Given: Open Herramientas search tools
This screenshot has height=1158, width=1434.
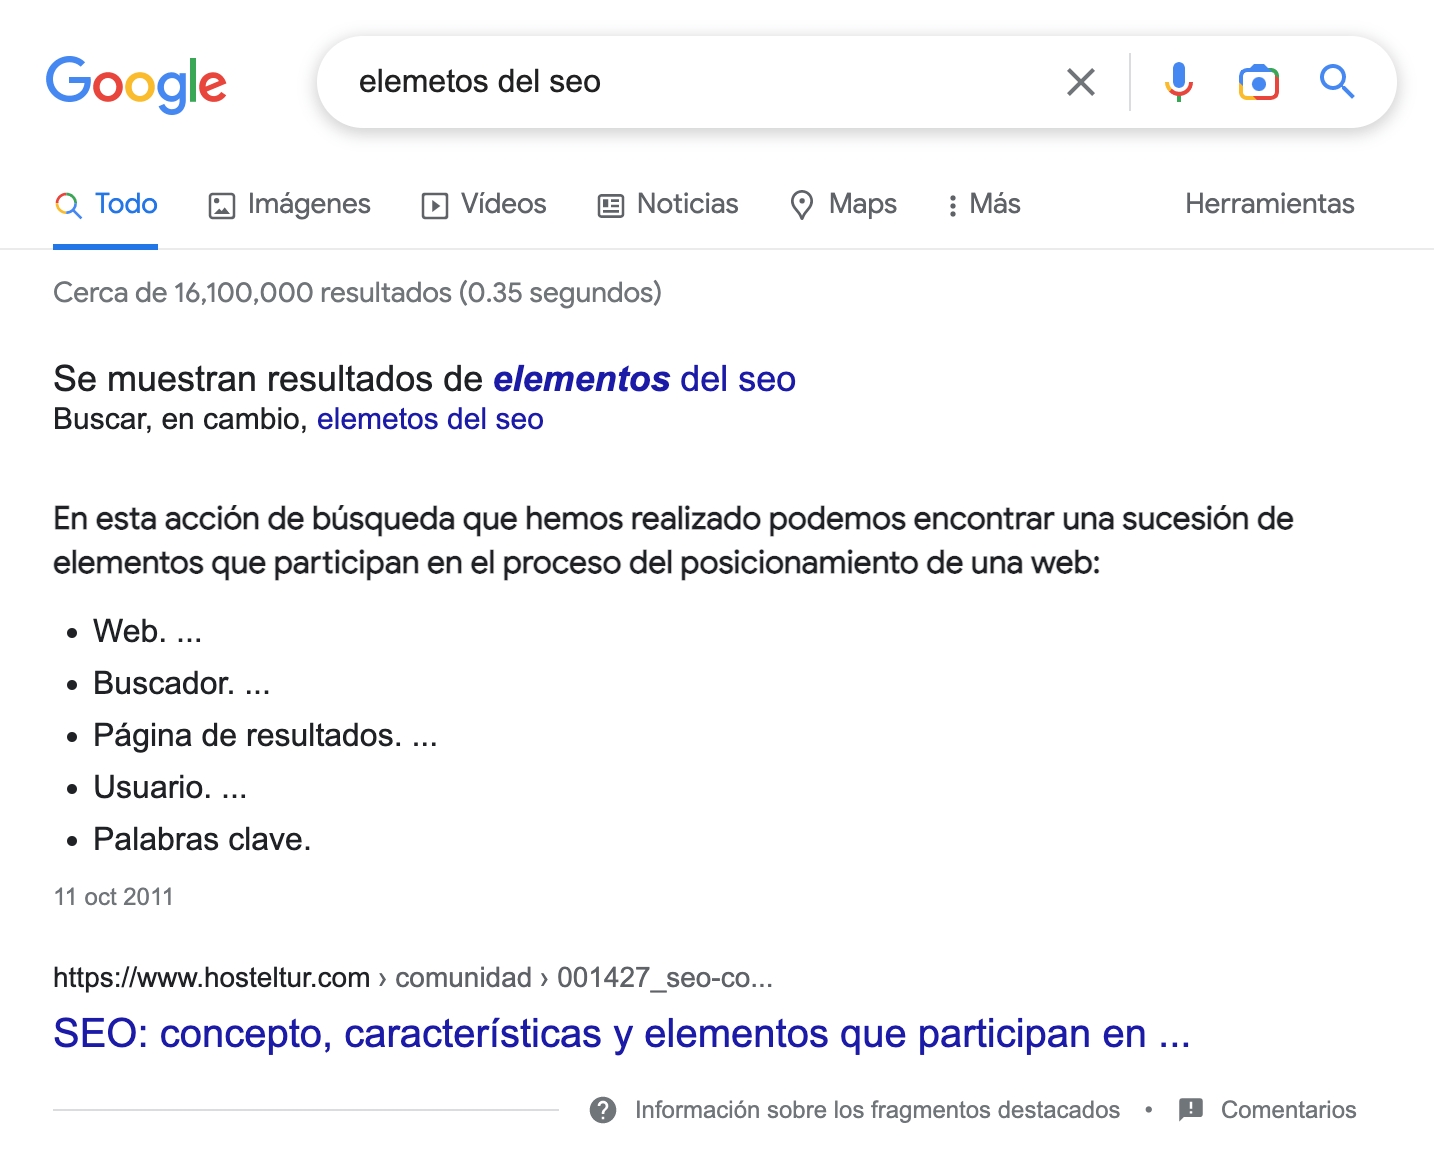Looking at the screenshot, I should click(x=1270, y=204).
